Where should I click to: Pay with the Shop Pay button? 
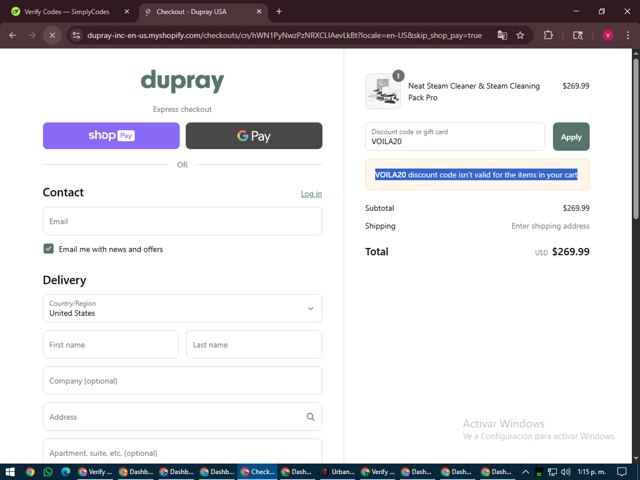[111, 136]
